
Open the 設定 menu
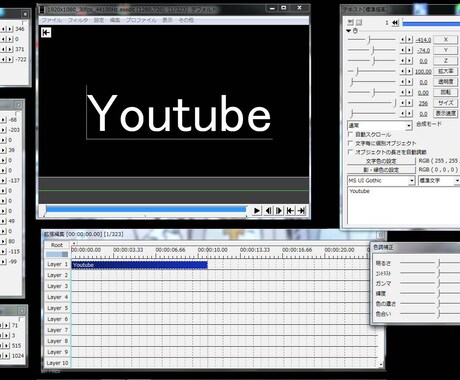point(99,20)
